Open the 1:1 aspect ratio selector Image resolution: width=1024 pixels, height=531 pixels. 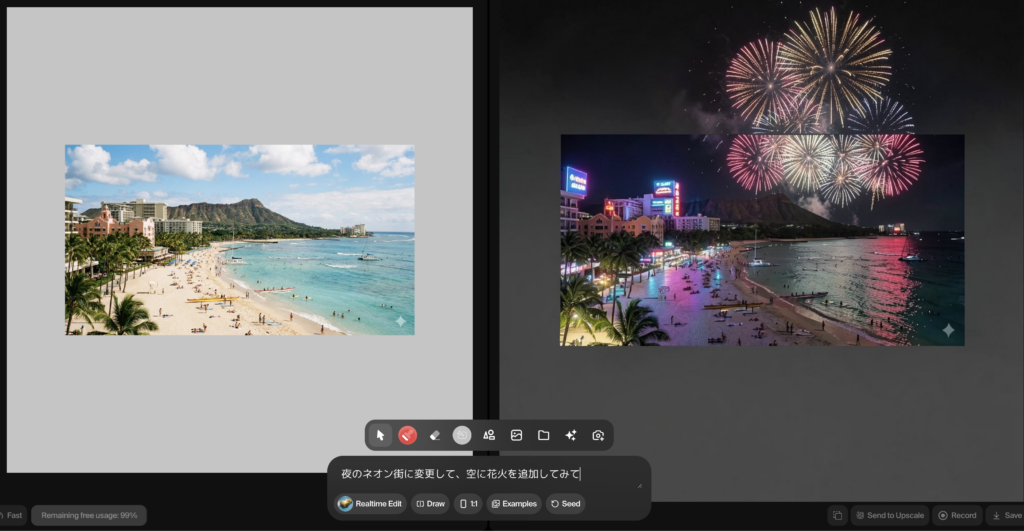pos(467,503)
